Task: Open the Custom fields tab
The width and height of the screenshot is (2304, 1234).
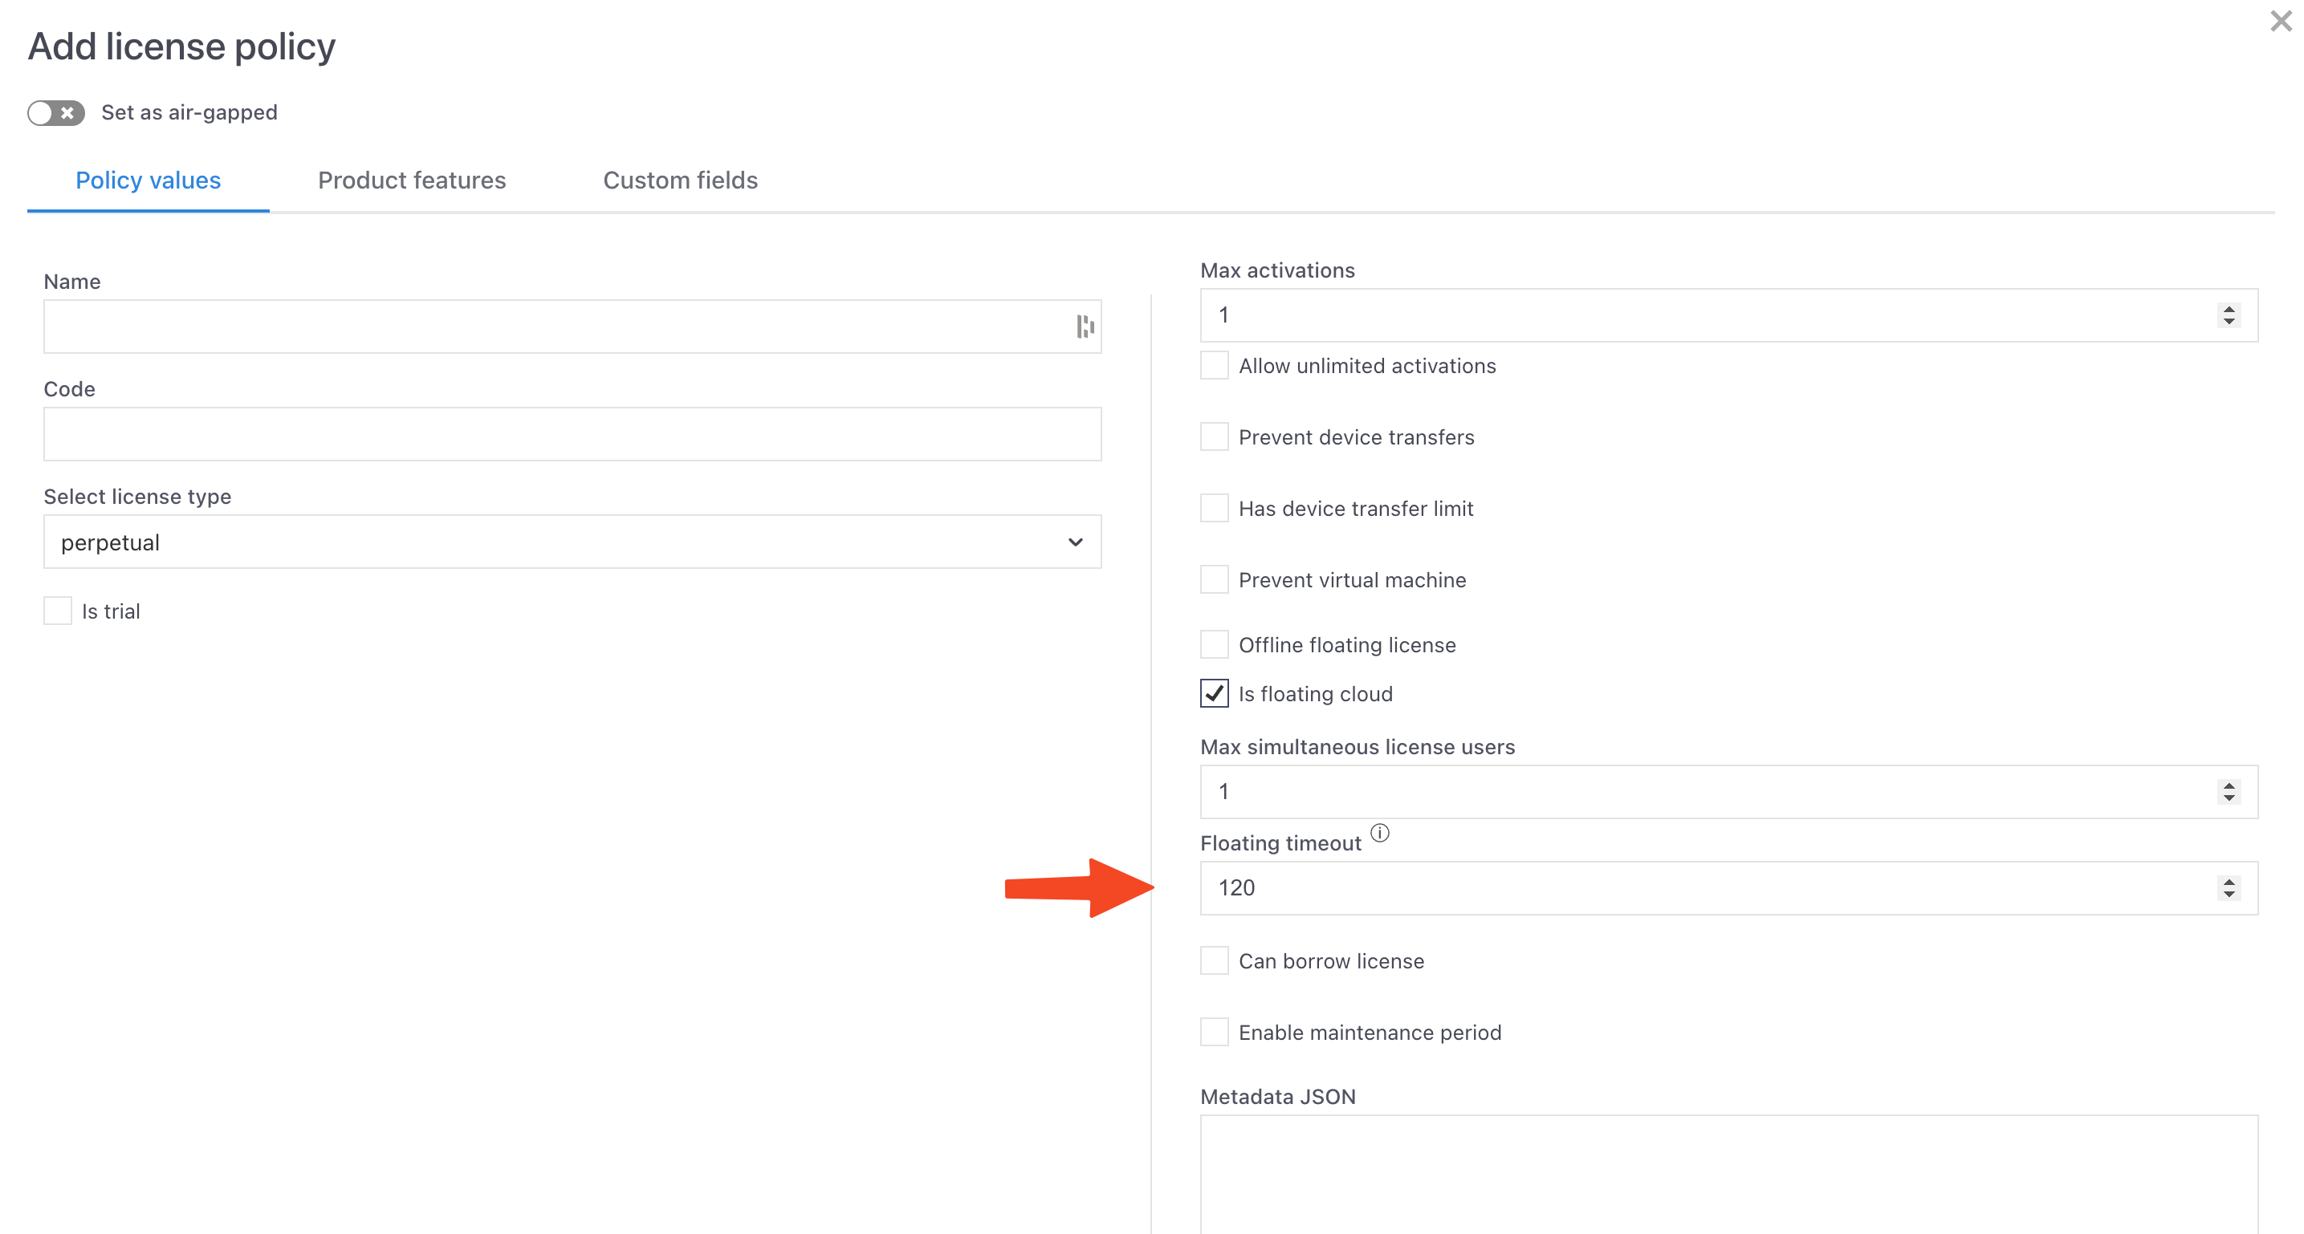Action: coord(680,180)
